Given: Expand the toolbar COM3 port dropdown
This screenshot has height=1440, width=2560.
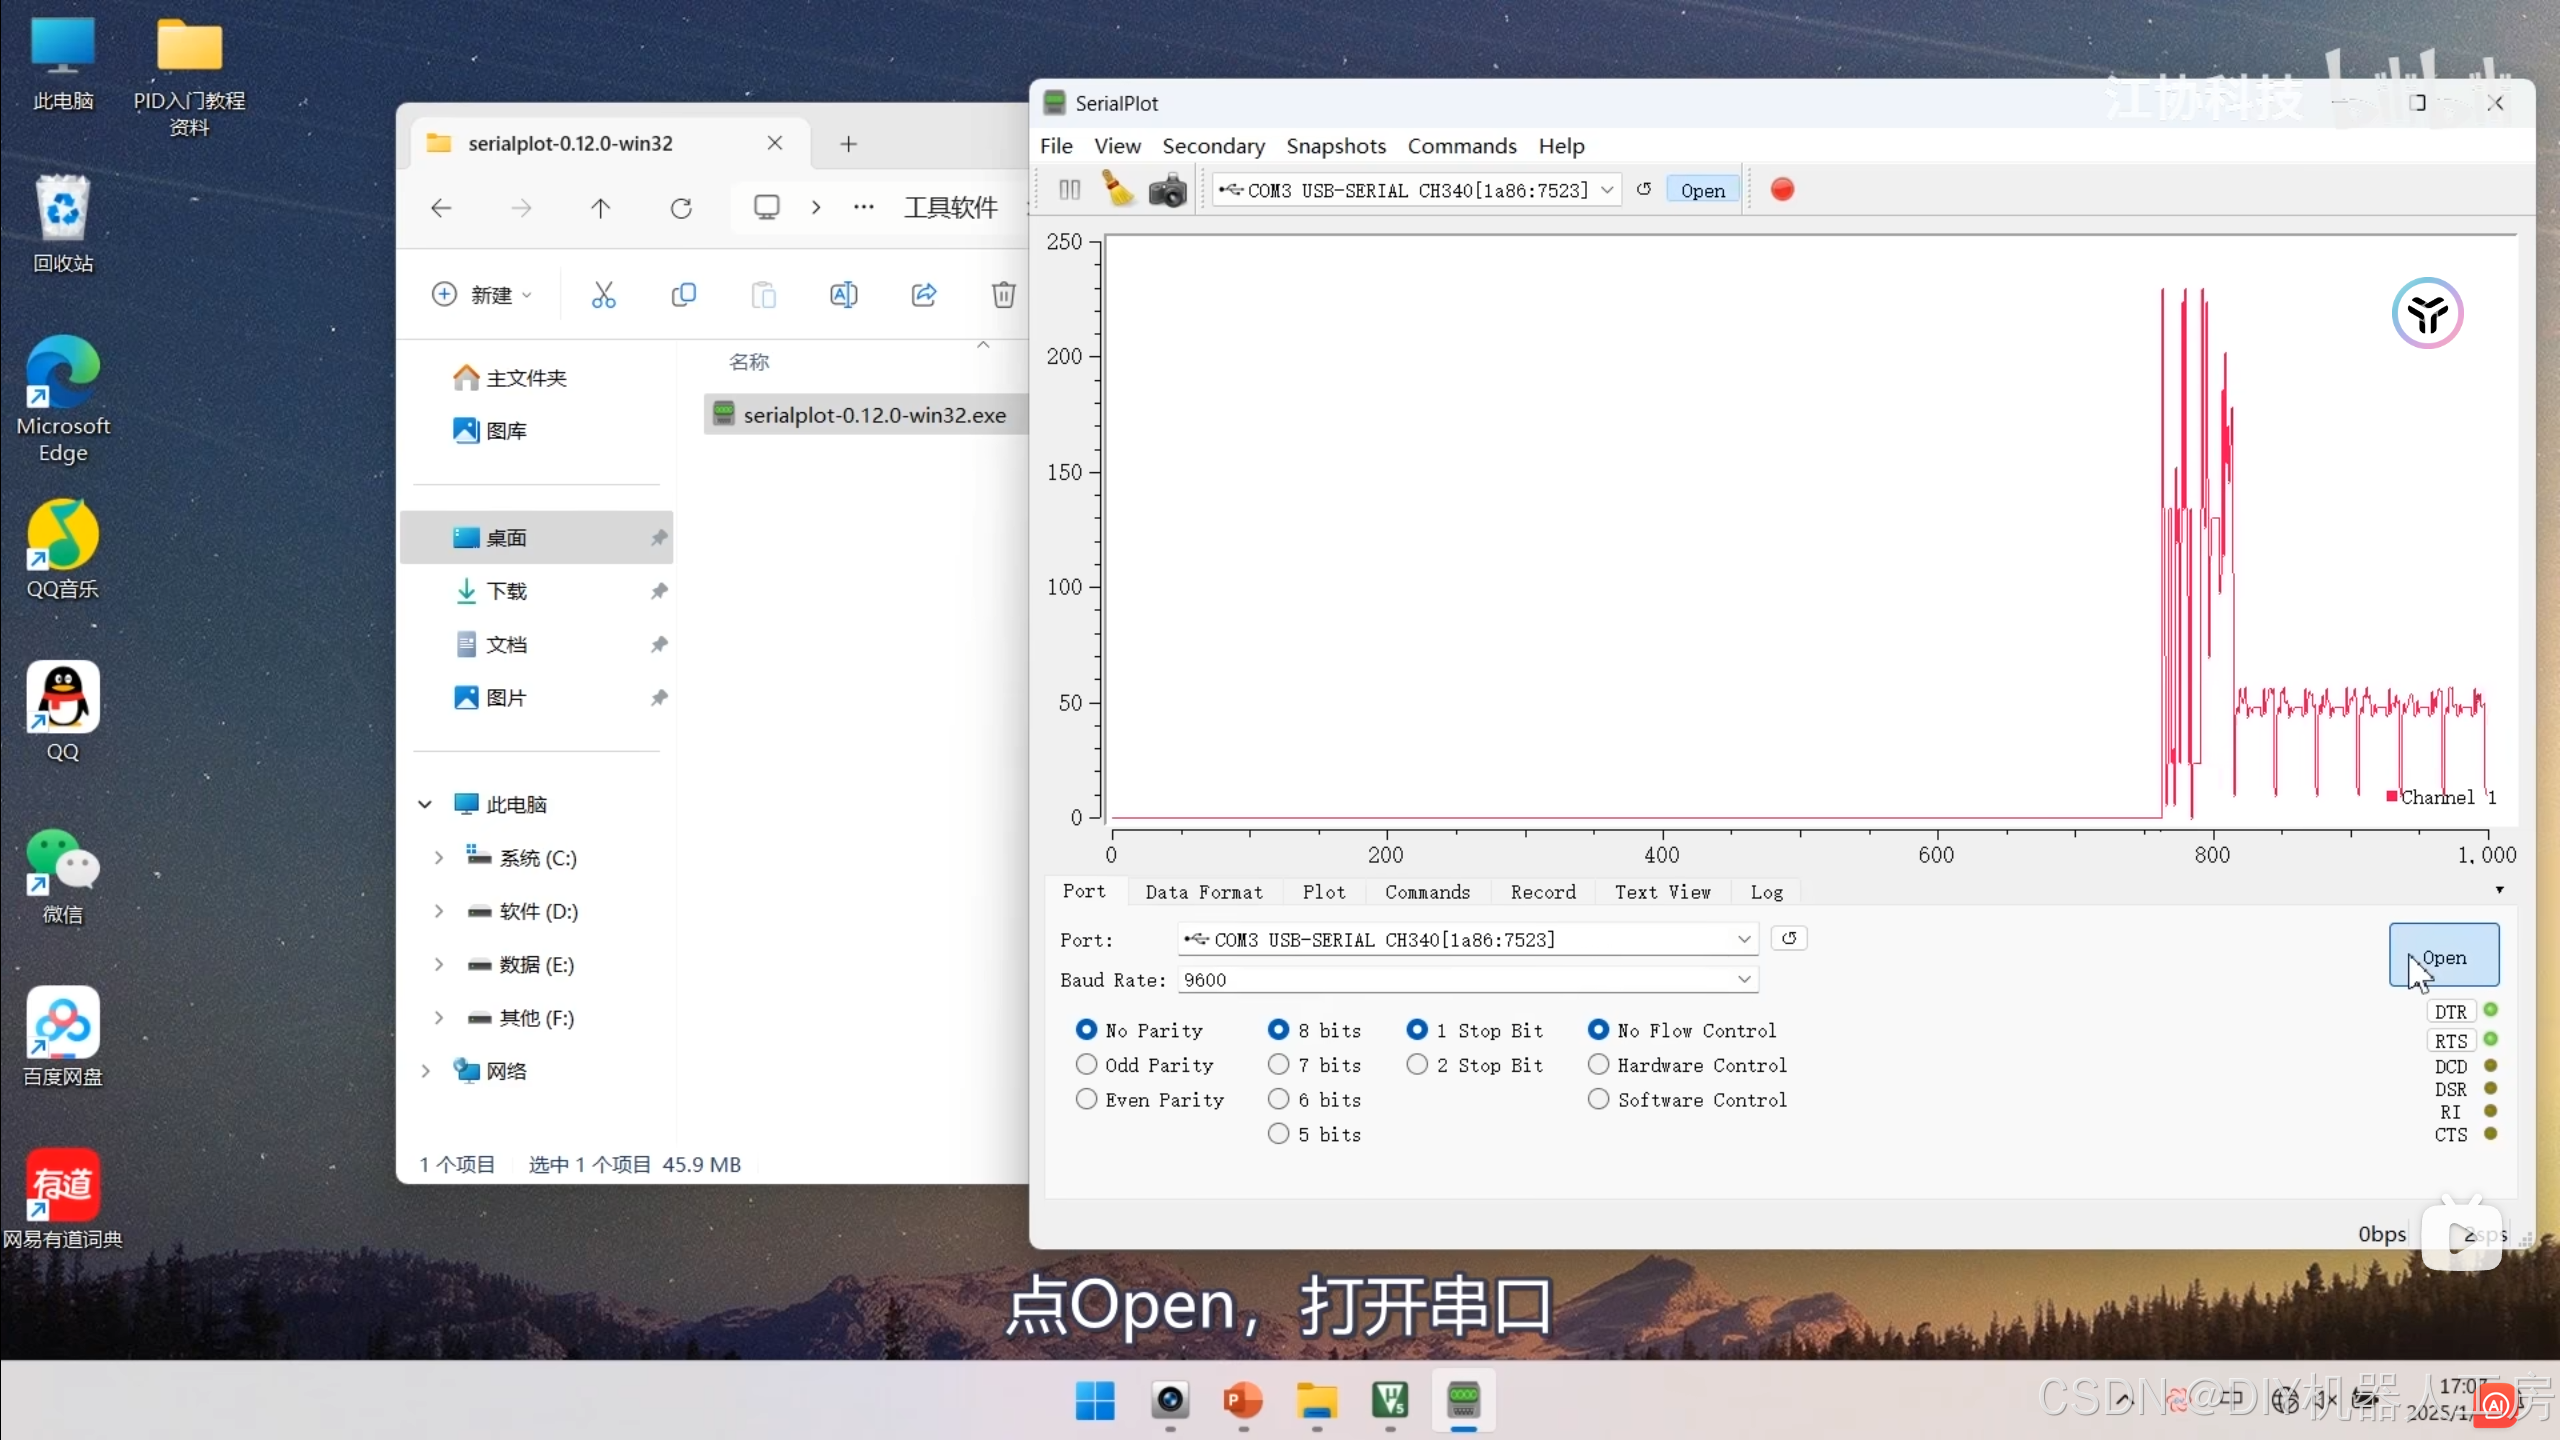Looking at the screenshot, I should [1607, 190].
